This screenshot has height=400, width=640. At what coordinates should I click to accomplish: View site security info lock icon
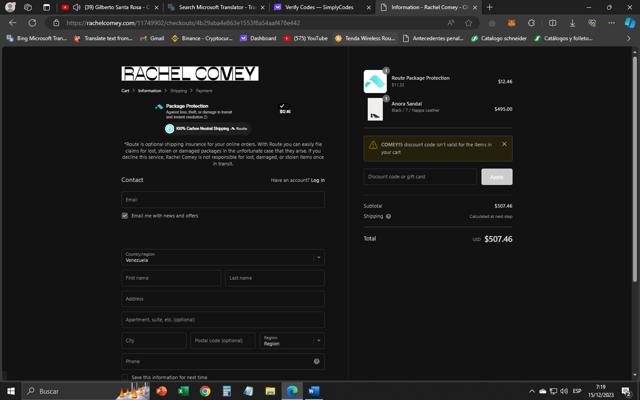[56, 23]
